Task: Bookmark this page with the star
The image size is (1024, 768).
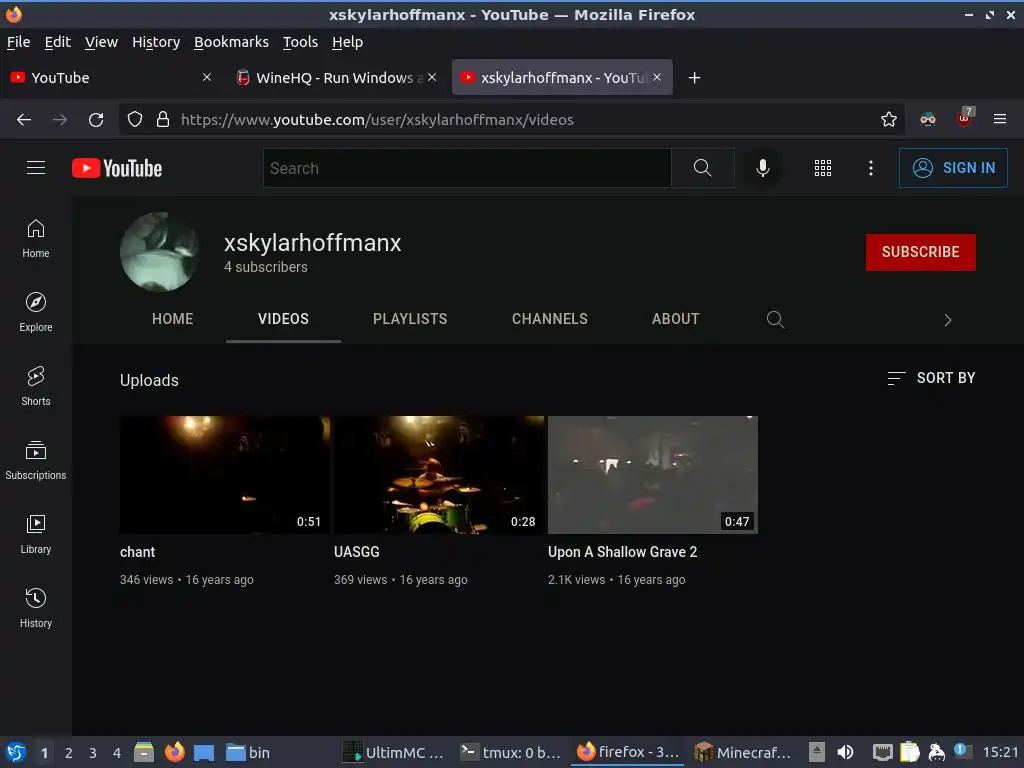Action: 888,120
